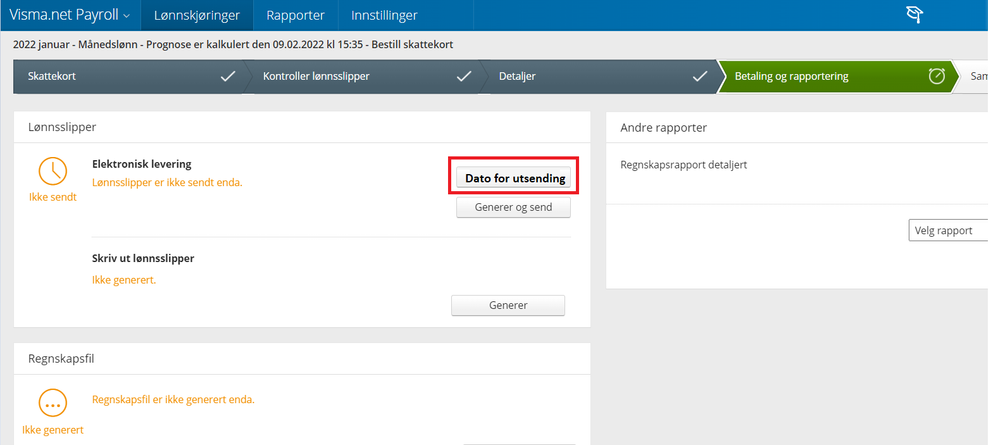Open the Innstillinger menu tab
This screenshot has width=998, height=445.
coord(384,15)
